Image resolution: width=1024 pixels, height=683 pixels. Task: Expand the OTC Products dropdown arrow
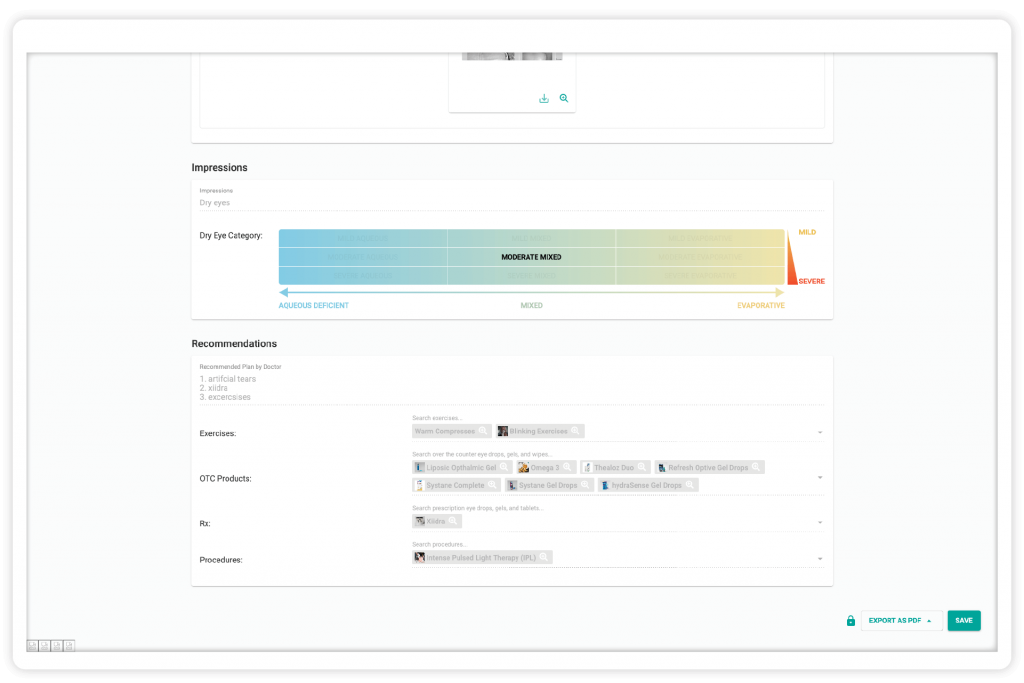point(820,477)
